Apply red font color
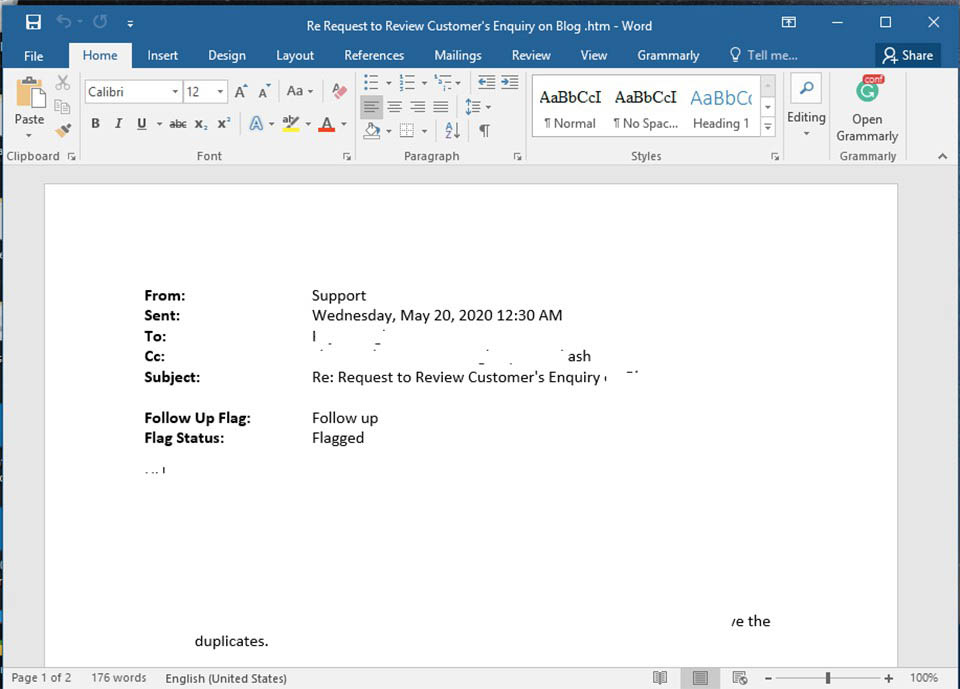Viewport: 960px width, 689px height. (327, 124)
